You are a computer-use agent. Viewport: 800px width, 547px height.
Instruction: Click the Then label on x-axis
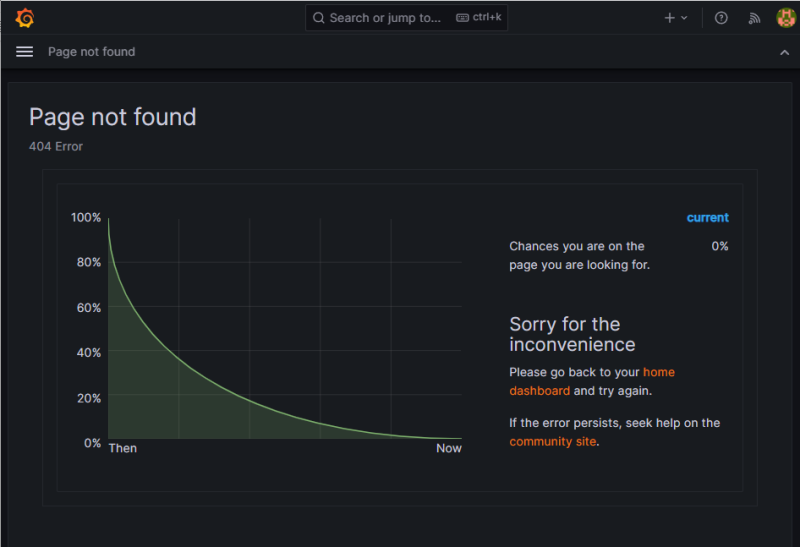pyautogui.click(x=123, y=448)
